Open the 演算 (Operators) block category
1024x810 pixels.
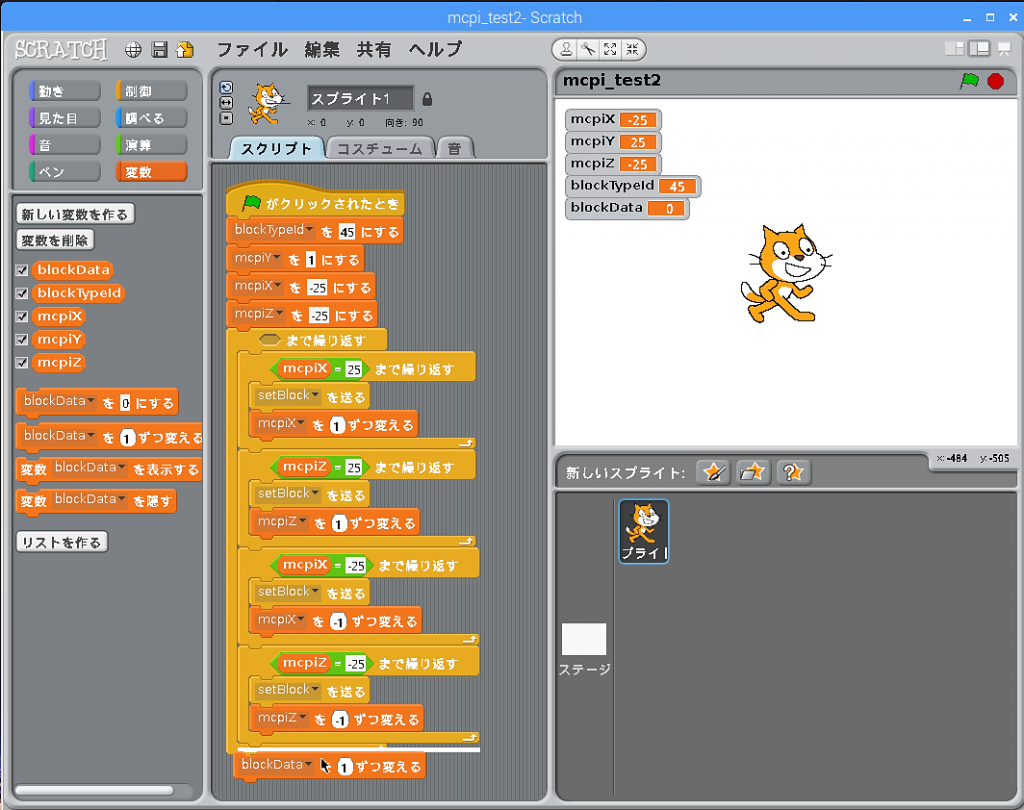152,145
